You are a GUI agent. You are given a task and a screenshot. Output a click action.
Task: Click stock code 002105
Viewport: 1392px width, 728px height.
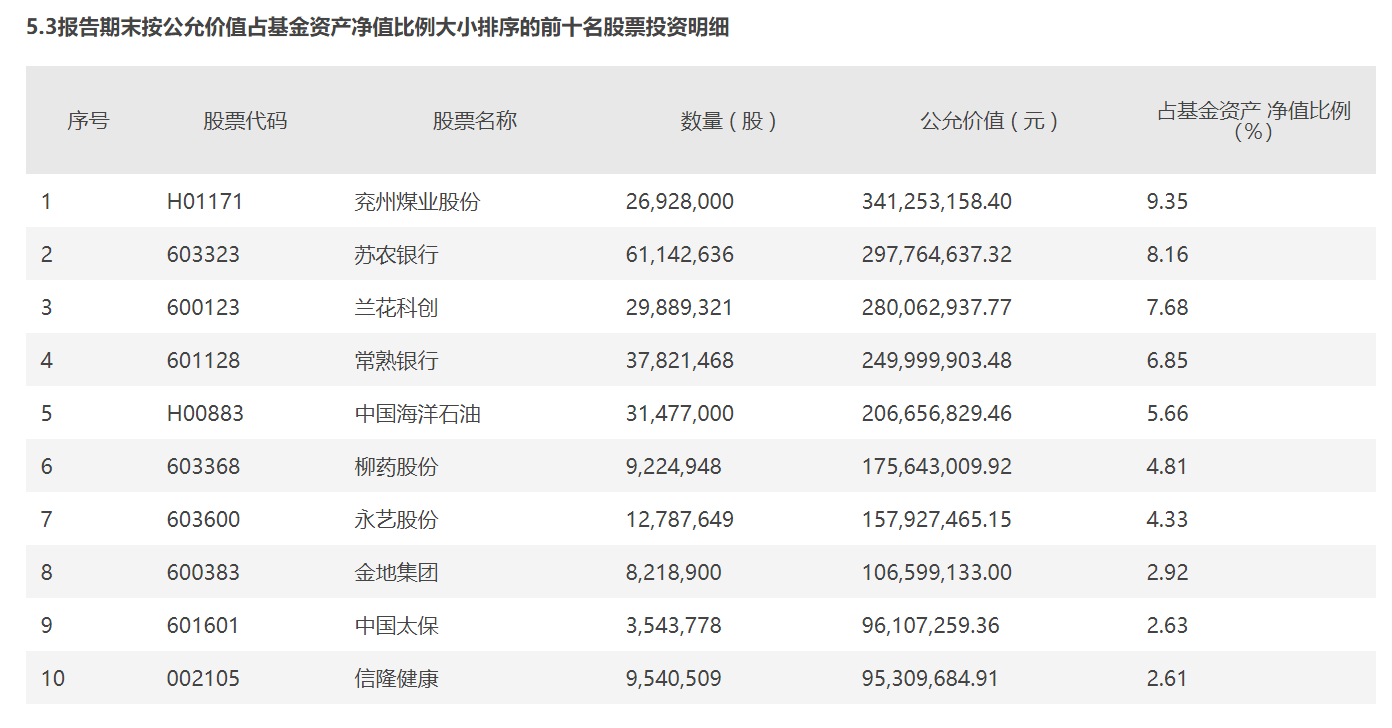(203, 679)
